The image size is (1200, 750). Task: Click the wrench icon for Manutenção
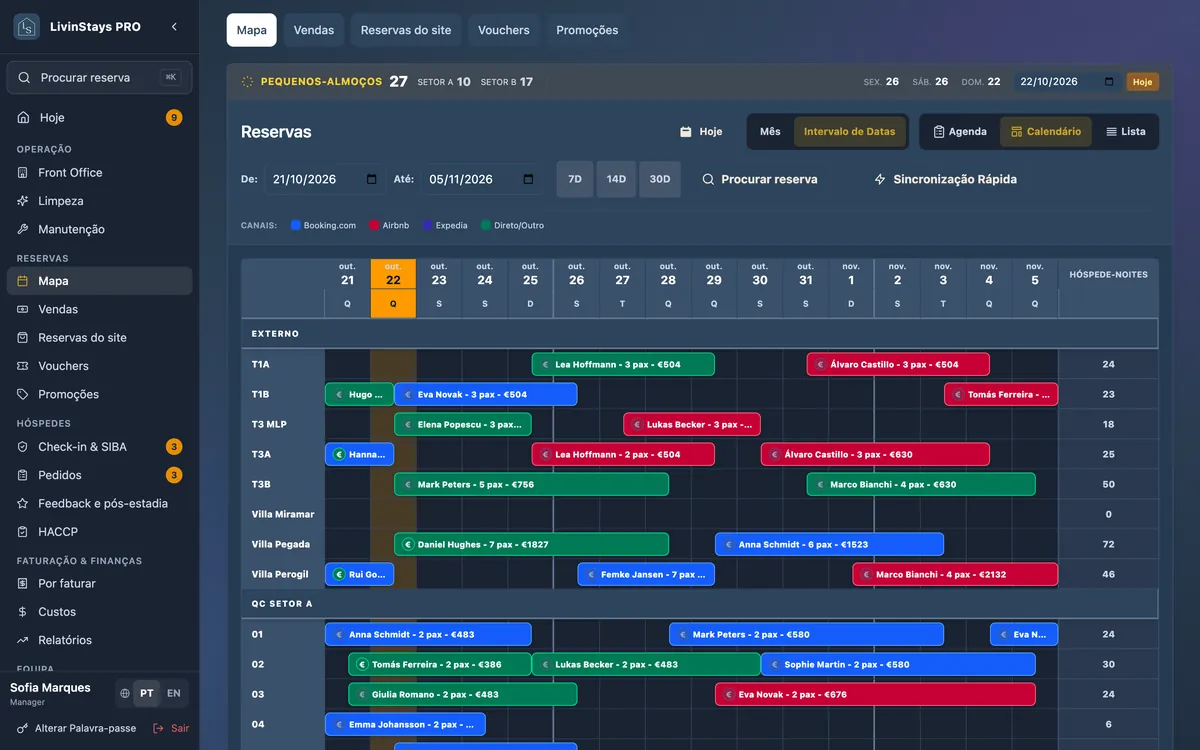23,229
